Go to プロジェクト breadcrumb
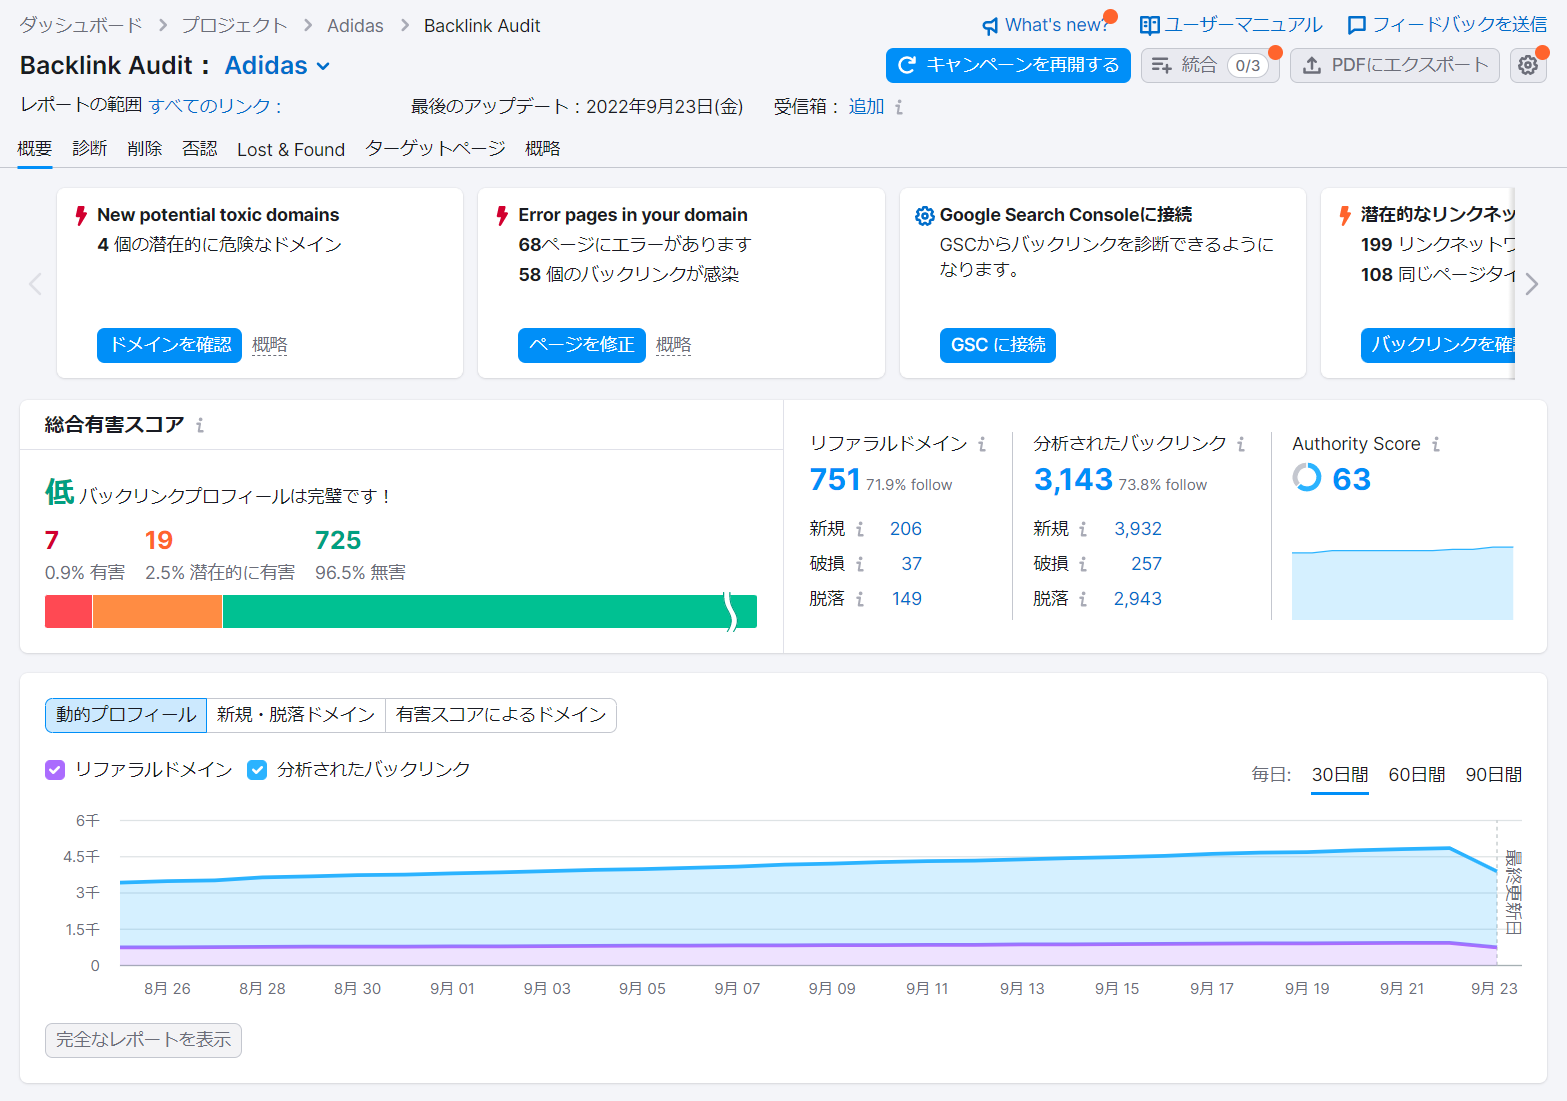The image size is (1567, 1101). point(234,26)
